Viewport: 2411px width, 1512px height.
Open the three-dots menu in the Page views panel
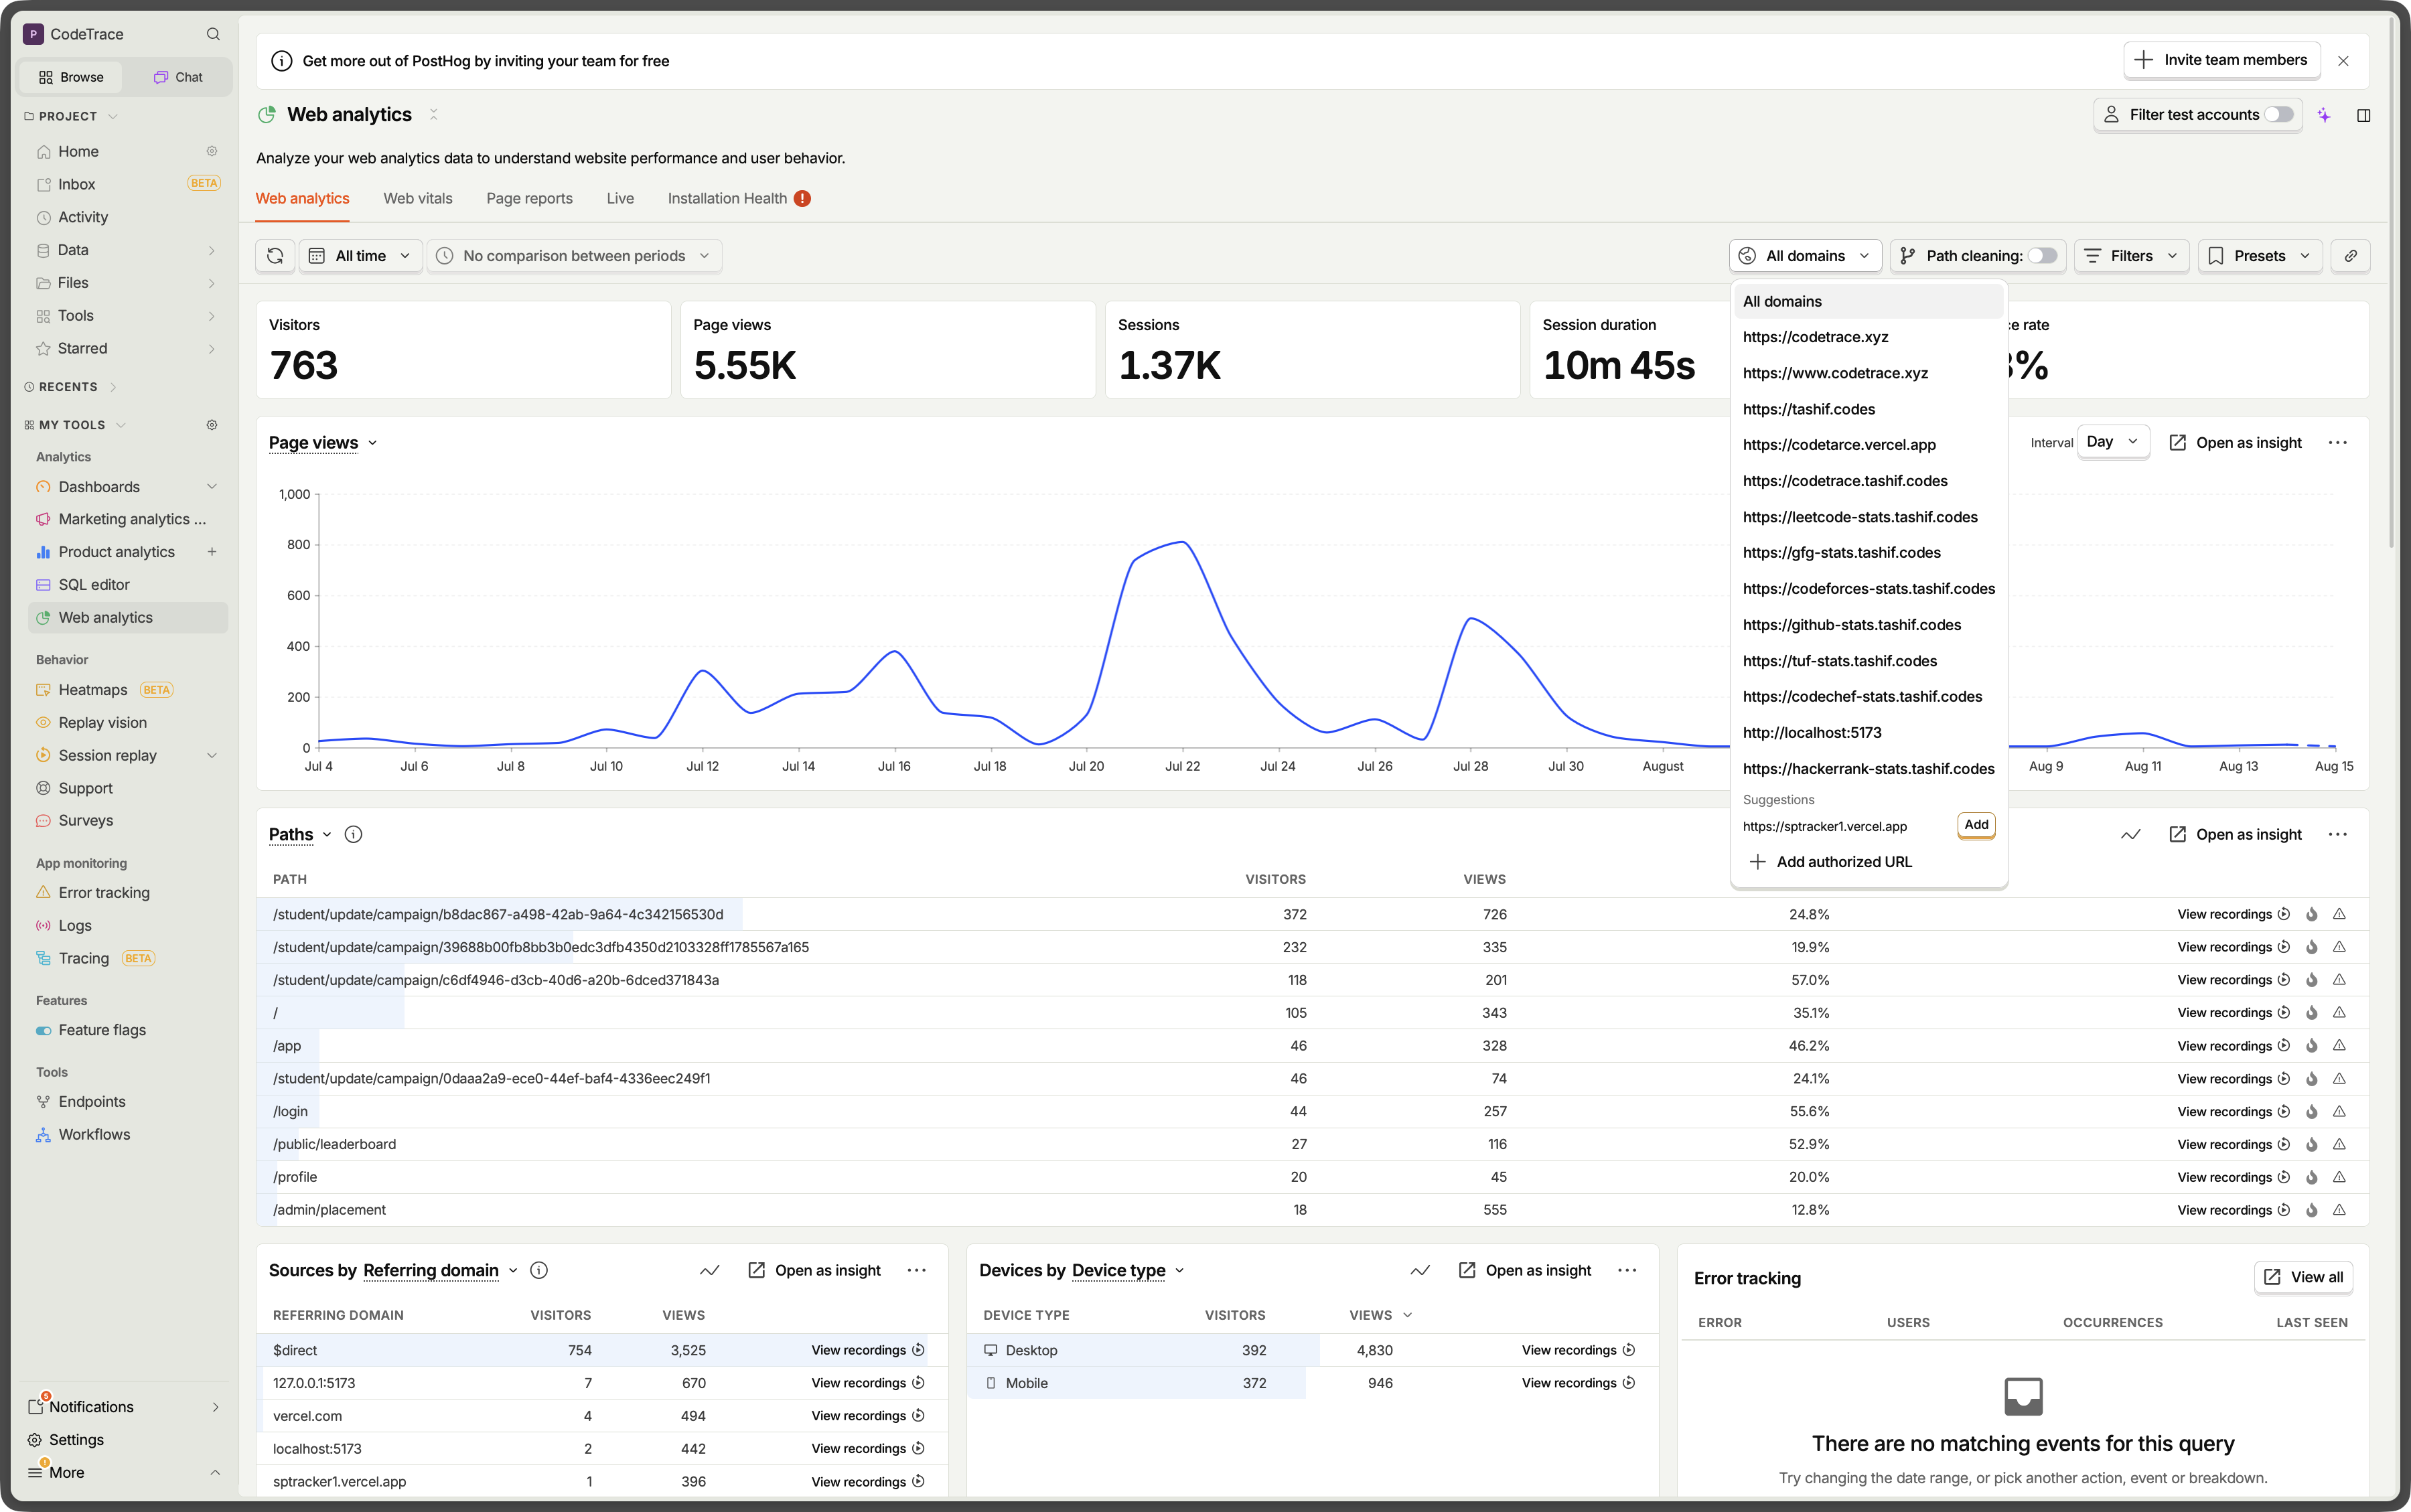2337,443
